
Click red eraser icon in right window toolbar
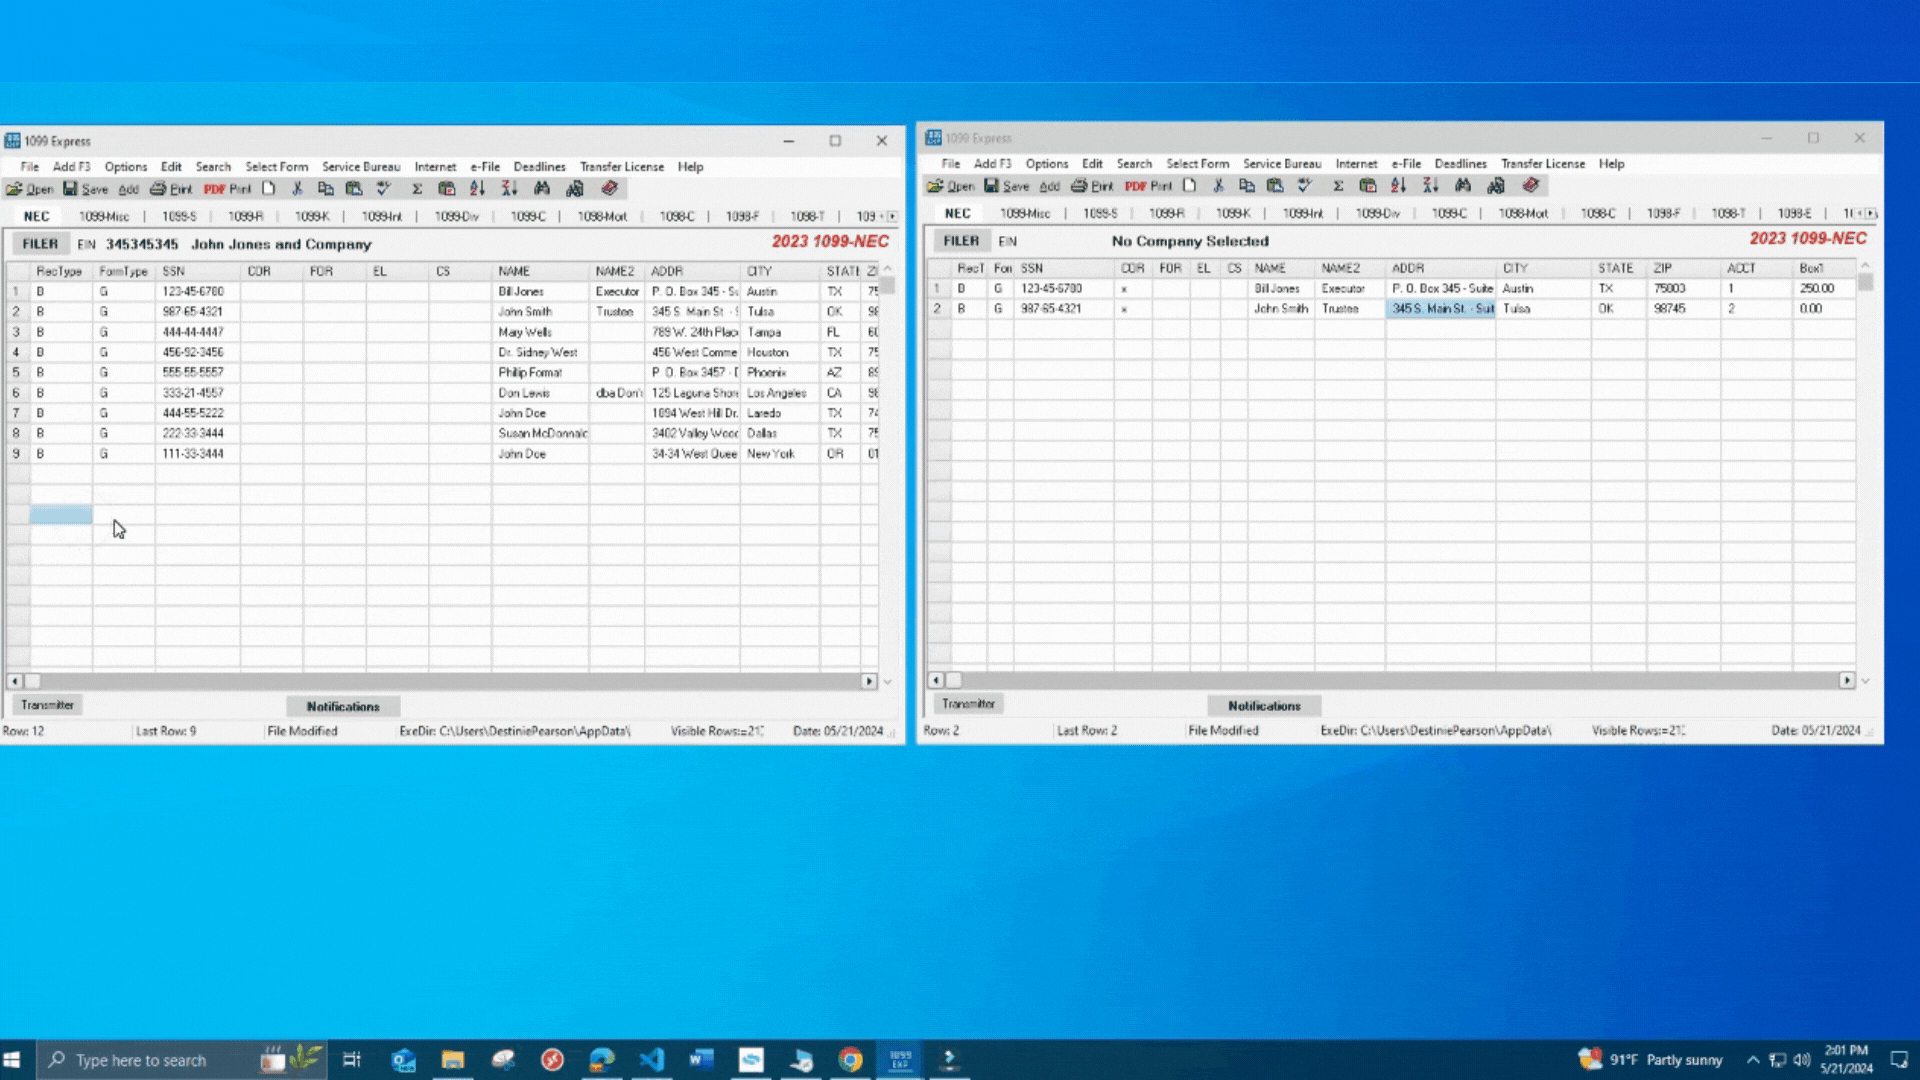(x=1530, y=185)
